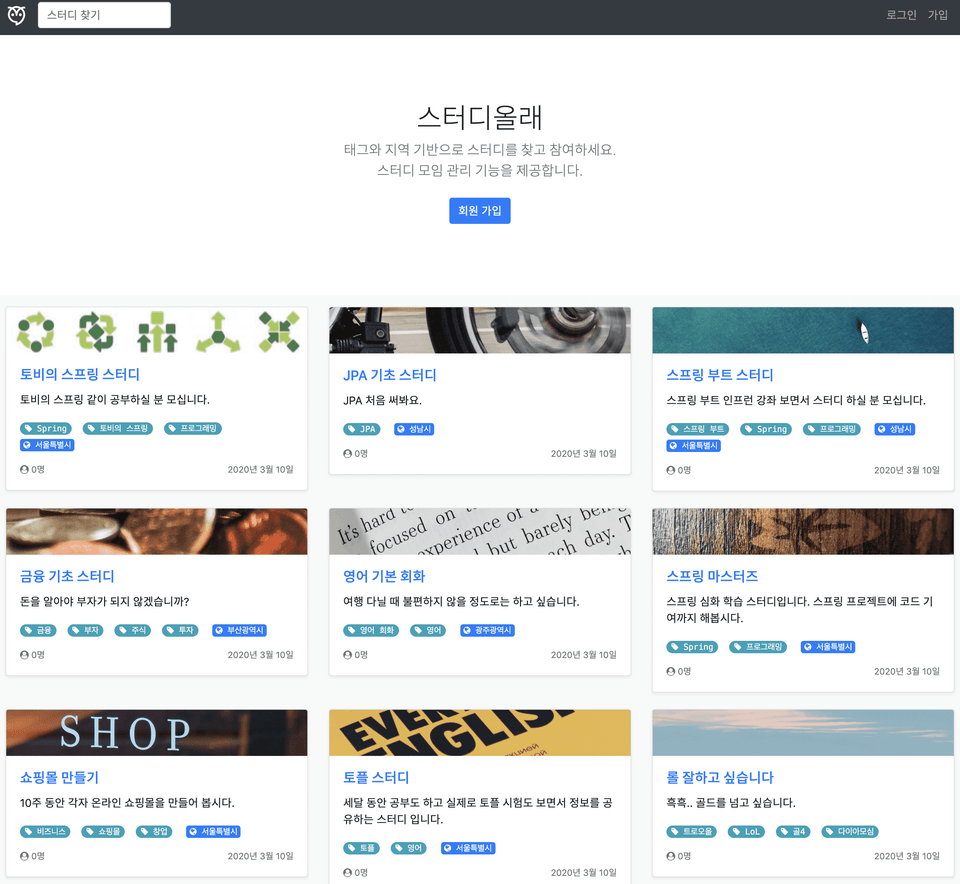
Task: Click the member icon on JPA 기초 스터디 card
Action: [348, 454]
